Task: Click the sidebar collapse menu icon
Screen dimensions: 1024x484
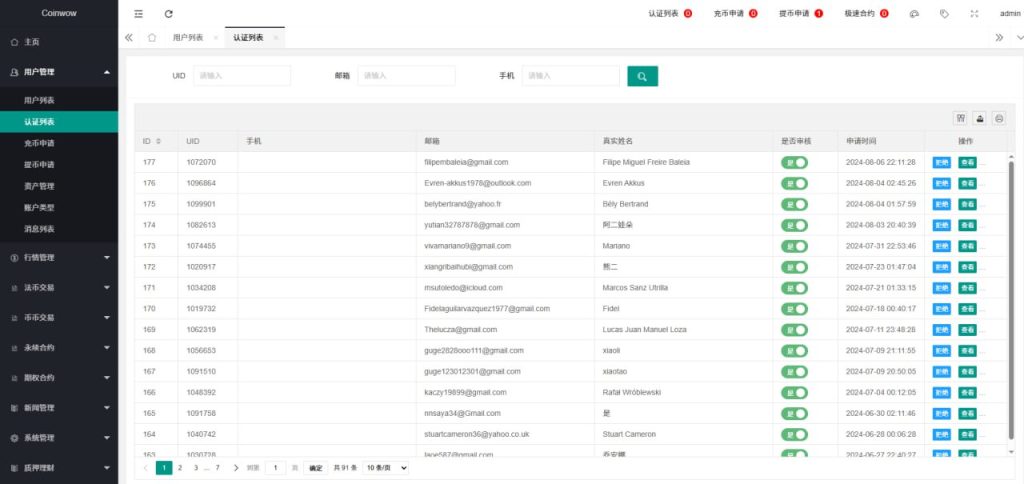Action: 138,14
